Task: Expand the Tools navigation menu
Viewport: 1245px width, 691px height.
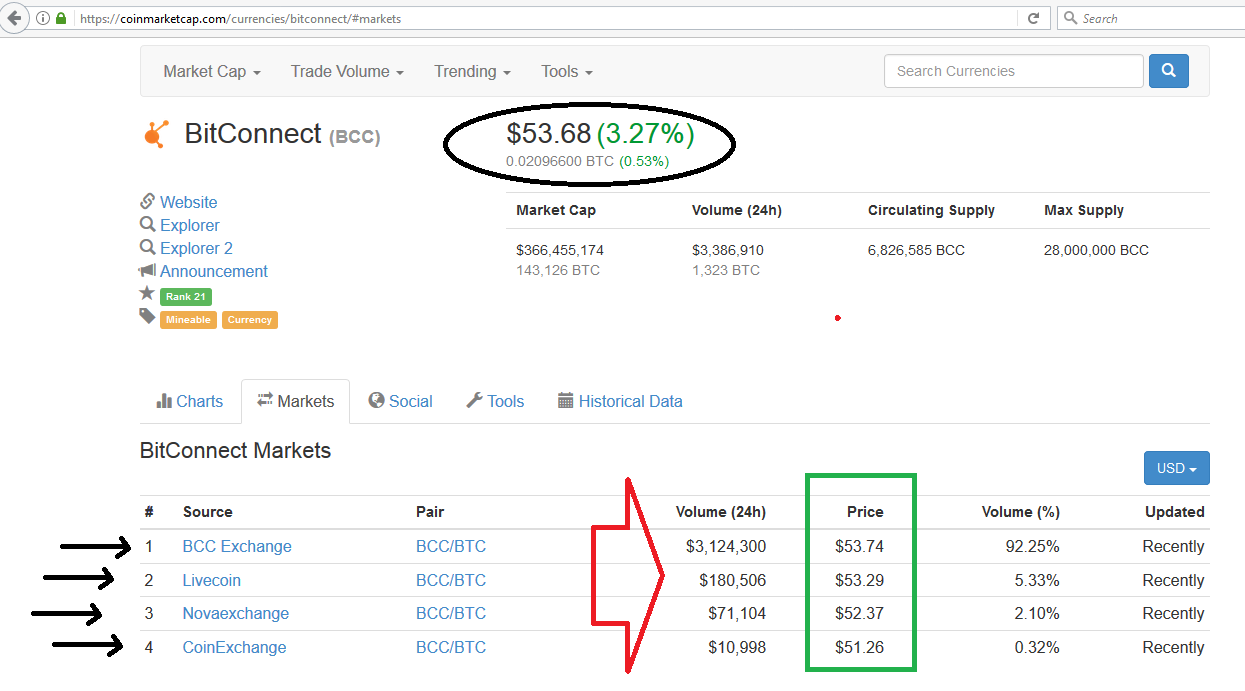Action: (567, 71)
